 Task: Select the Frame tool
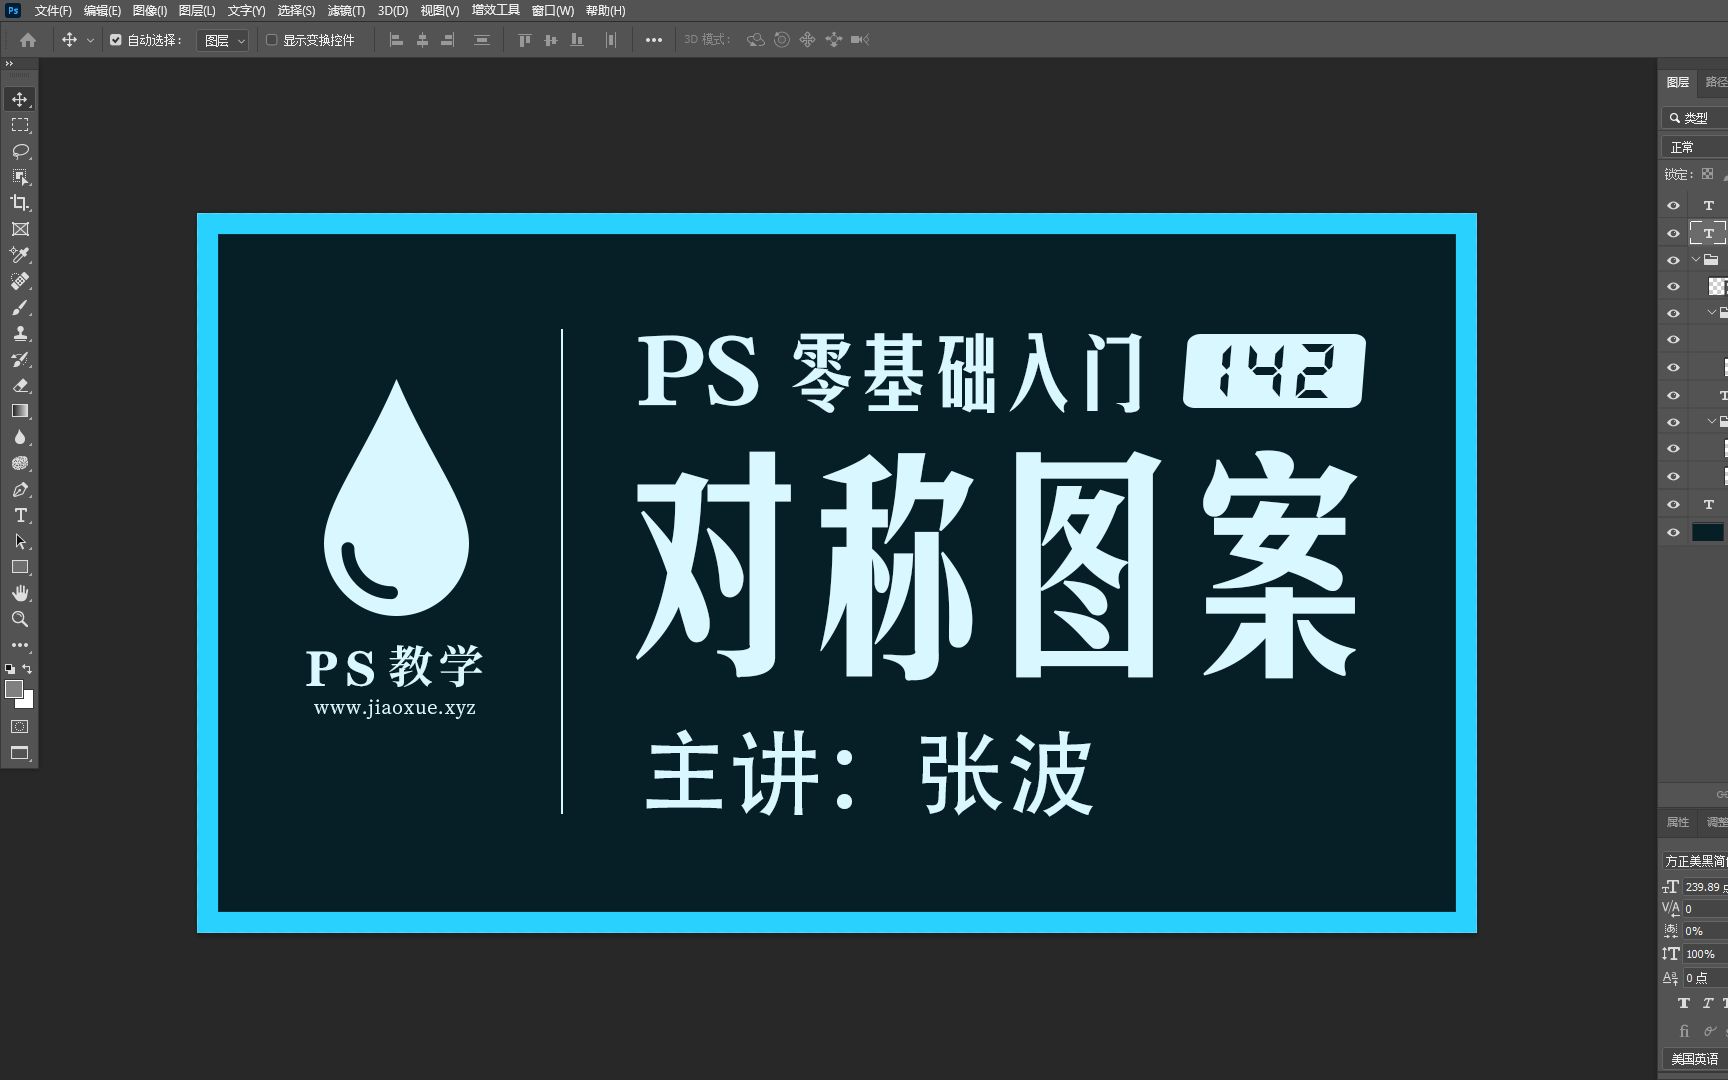pos(20,229)
